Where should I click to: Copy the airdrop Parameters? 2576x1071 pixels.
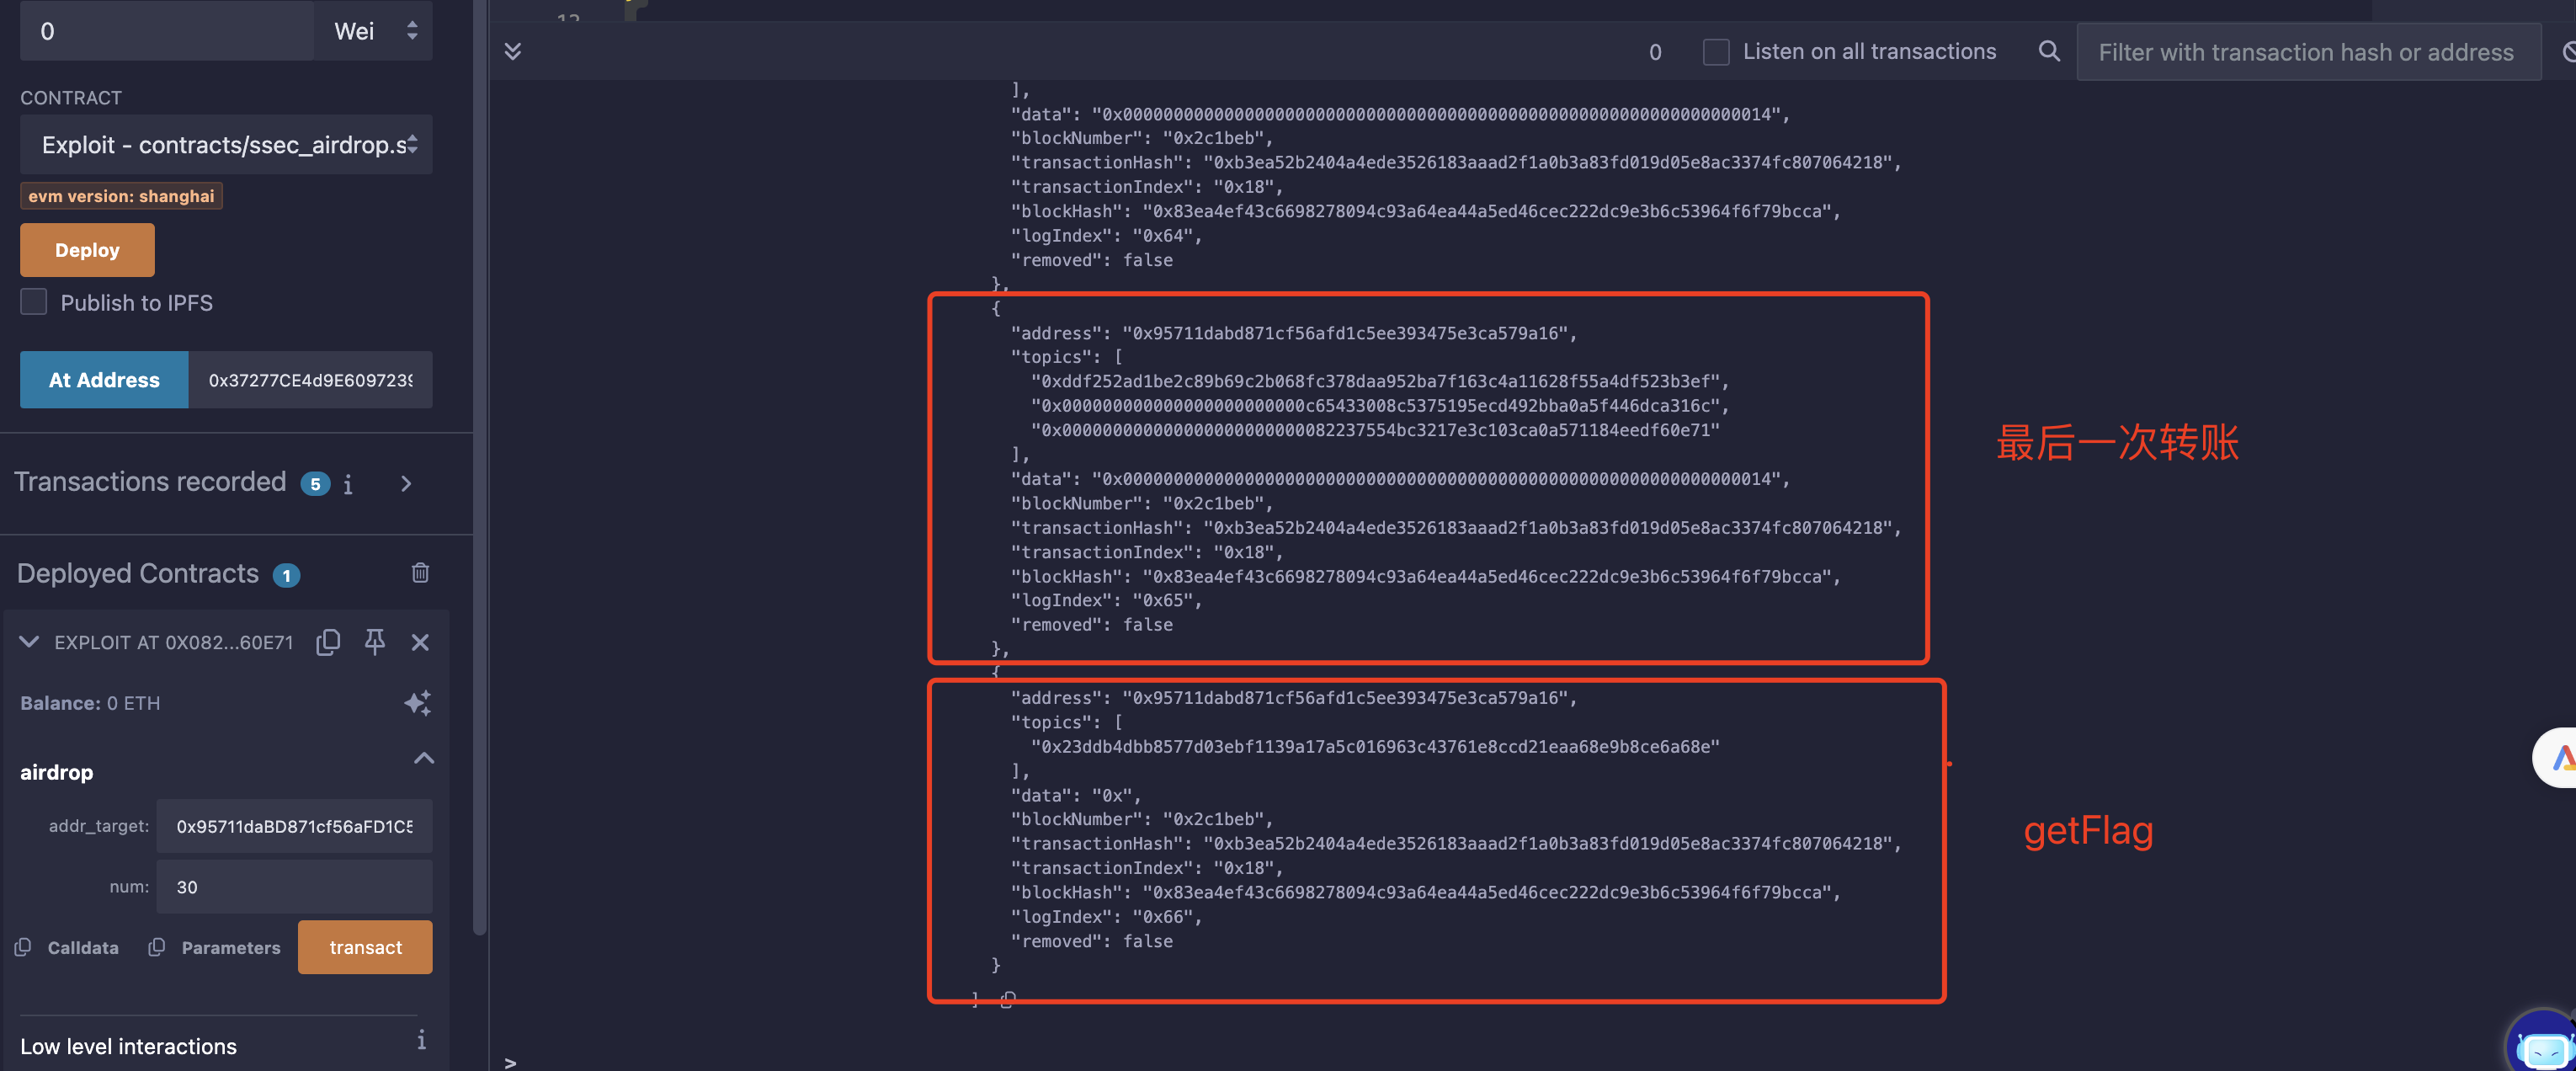(x=157, y=947)
